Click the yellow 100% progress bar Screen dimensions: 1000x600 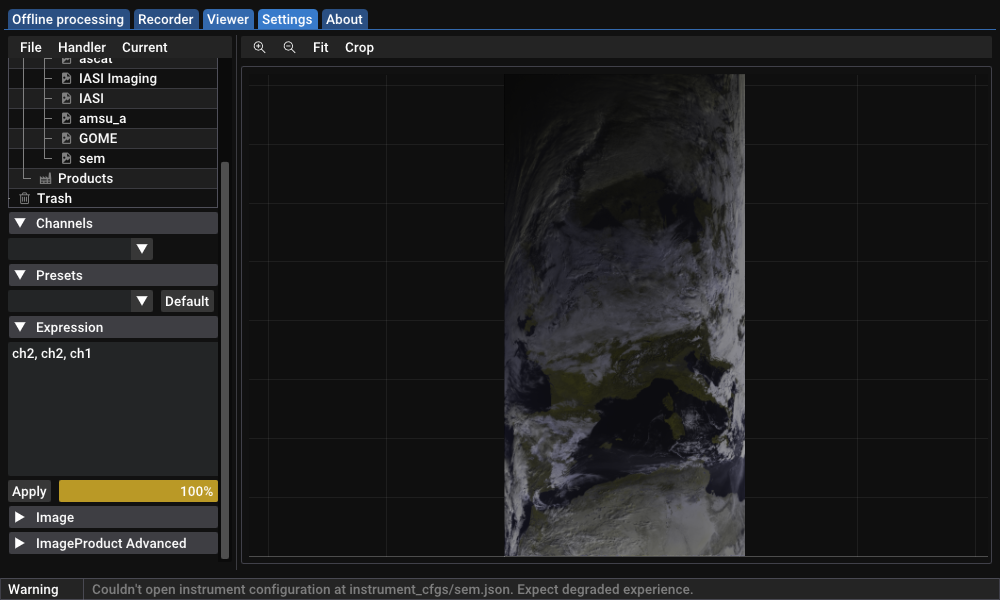click(x=138, y=491)
